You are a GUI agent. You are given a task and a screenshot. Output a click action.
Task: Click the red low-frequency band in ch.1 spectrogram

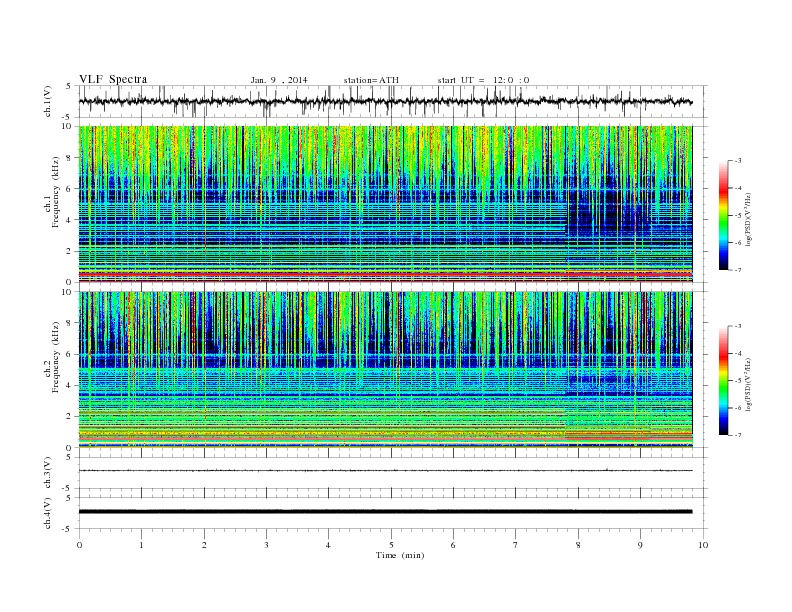[x=385, y=274]
